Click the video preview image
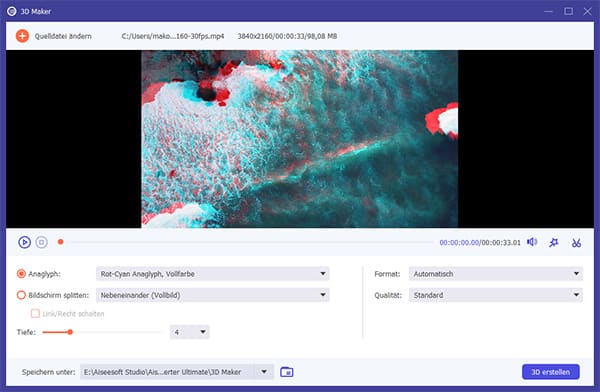The image size is (600, 392). point(300,139)
